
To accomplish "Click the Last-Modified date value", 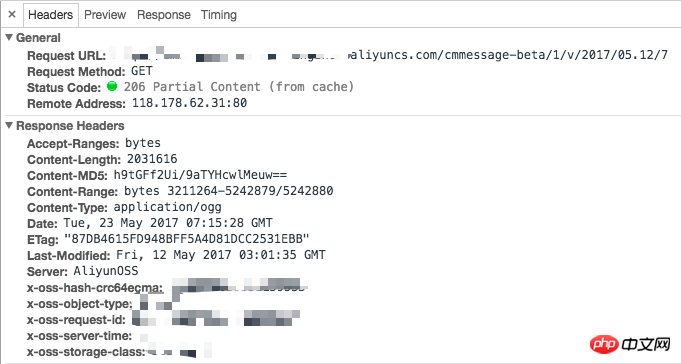I will point(221,255).
